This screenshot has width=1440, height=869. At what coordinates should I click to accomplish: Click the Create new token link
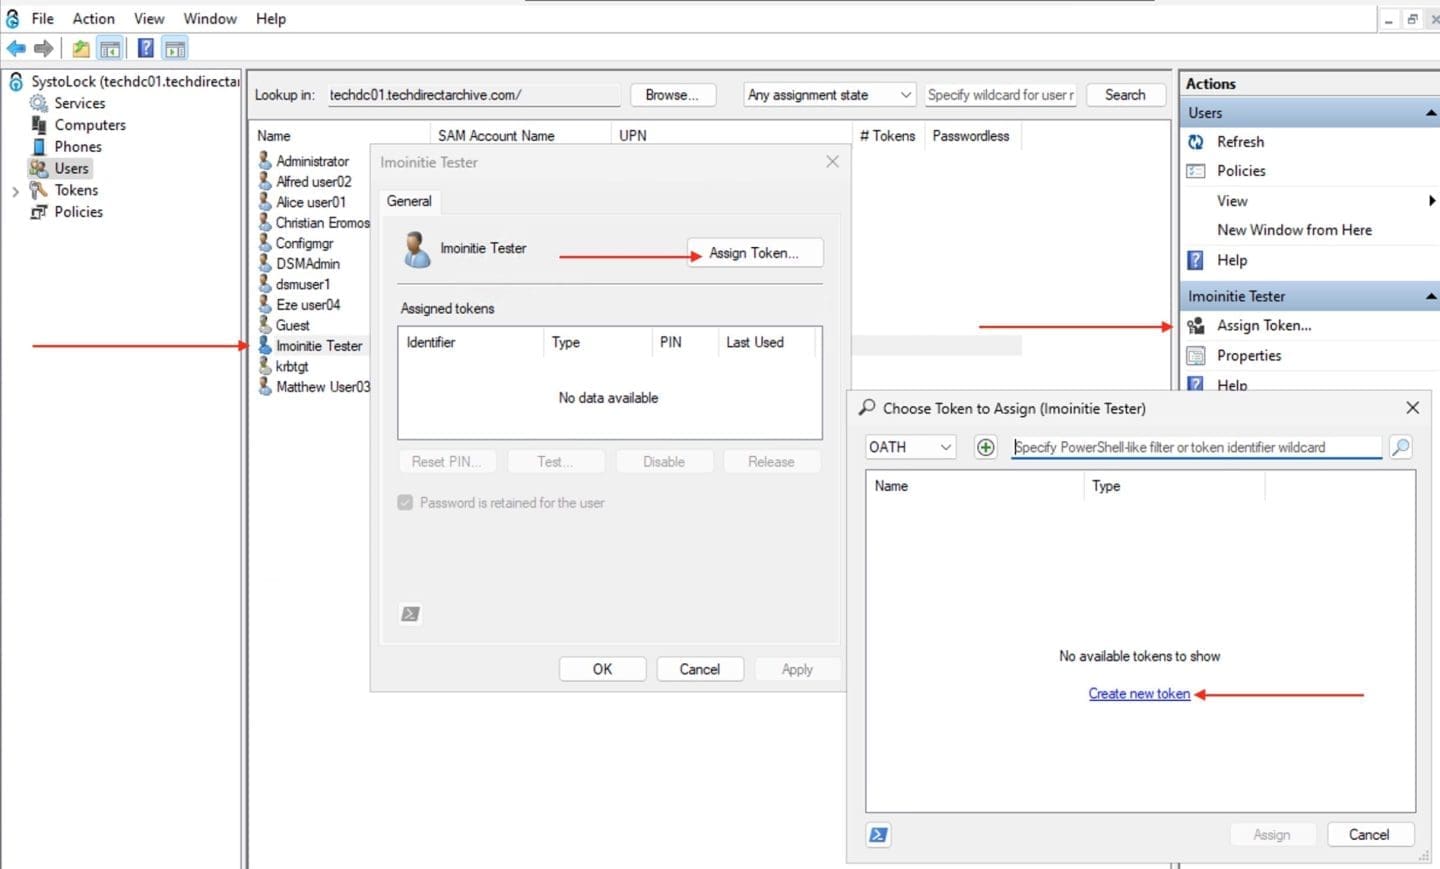tap(1139, 694)
